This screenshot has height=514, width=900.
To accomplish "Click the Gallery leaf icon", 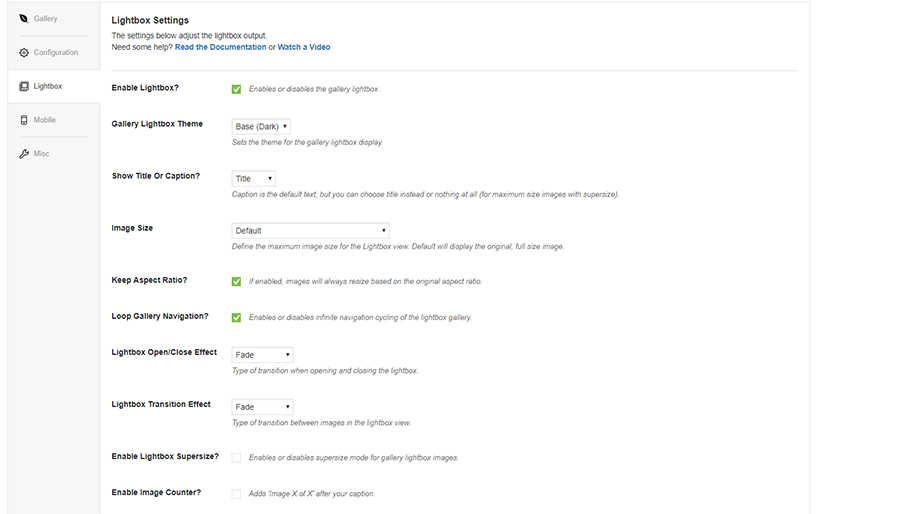I will pos(24,19).
